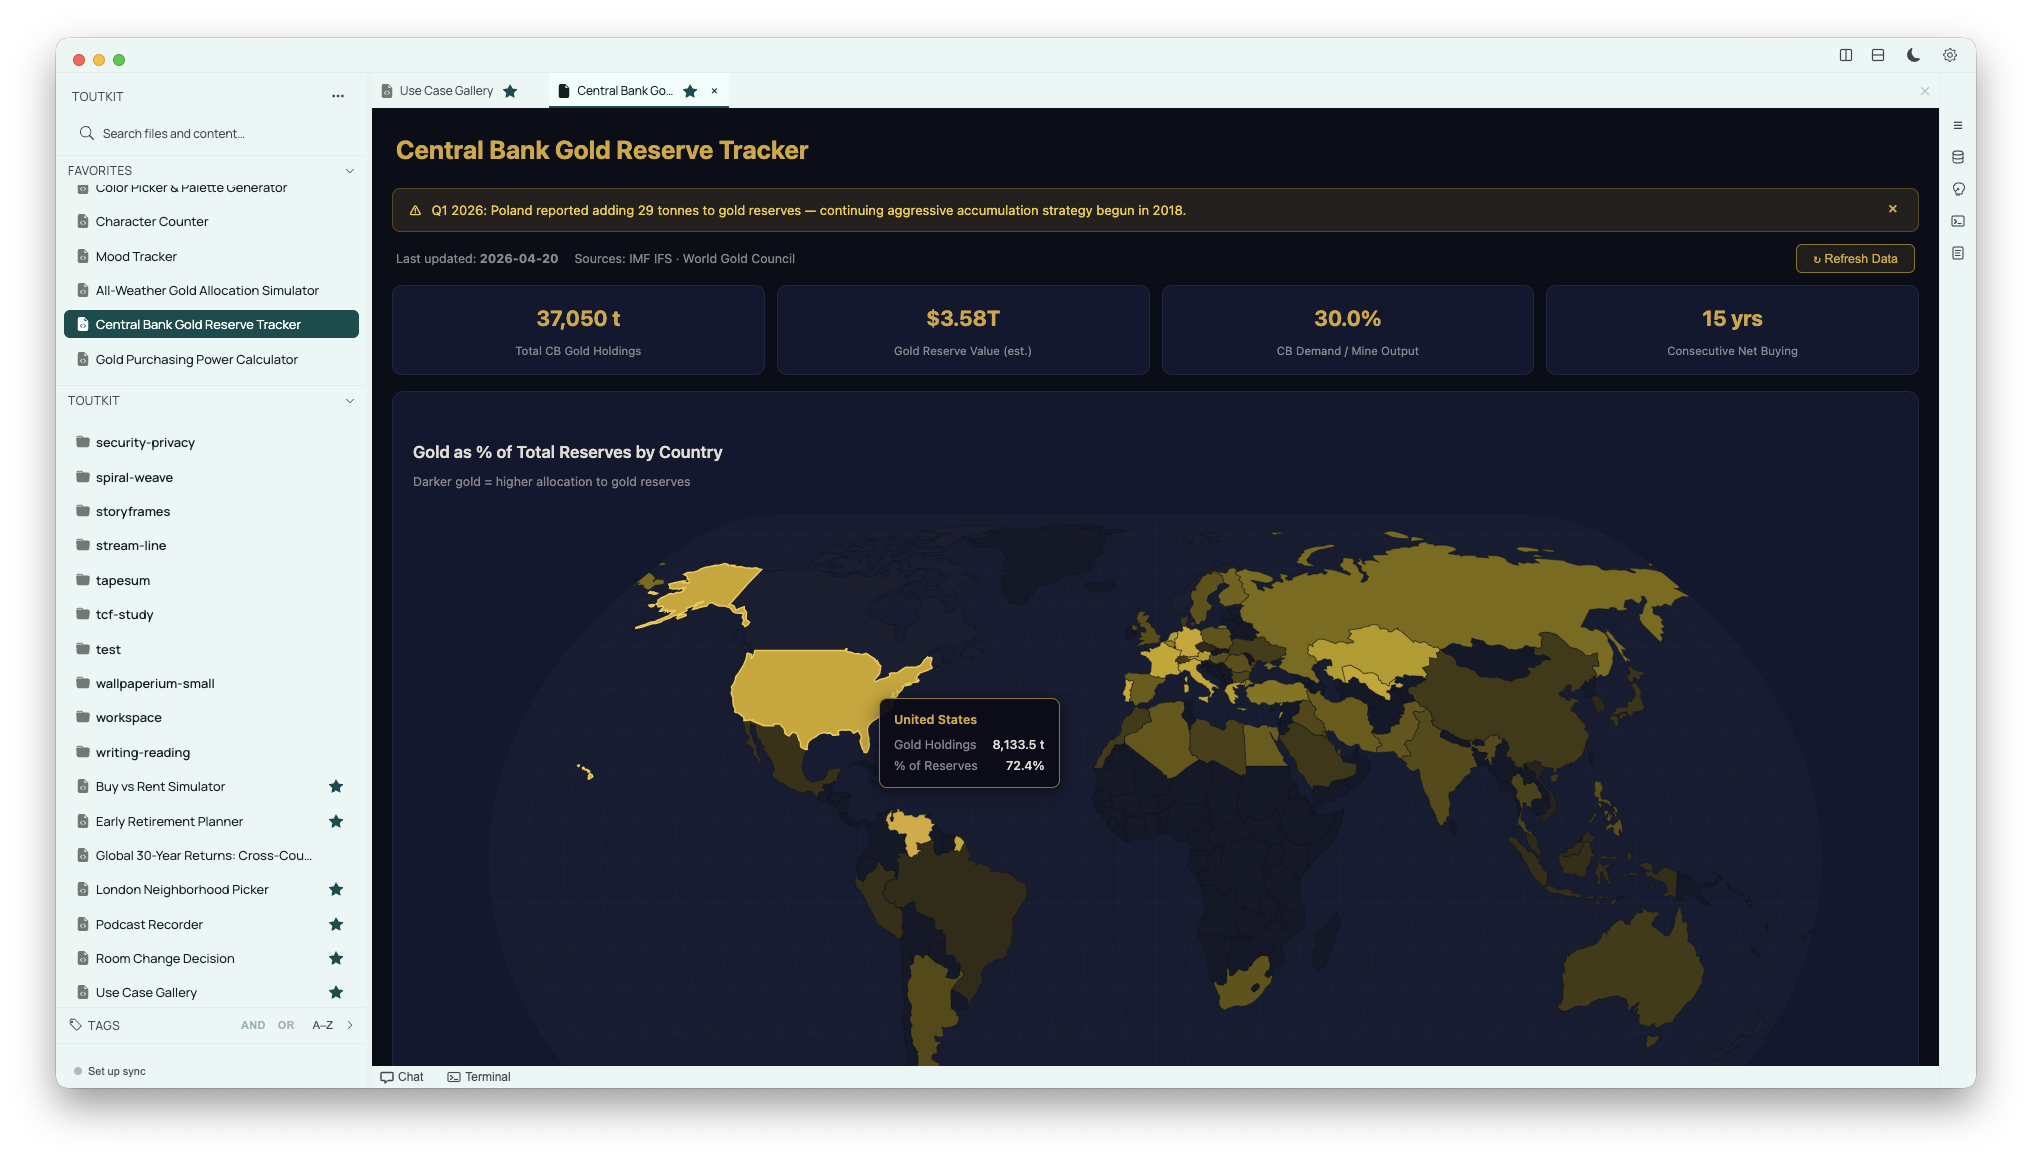Open Character Counter from favorites
The image size is (2032, 1162).
211,222
